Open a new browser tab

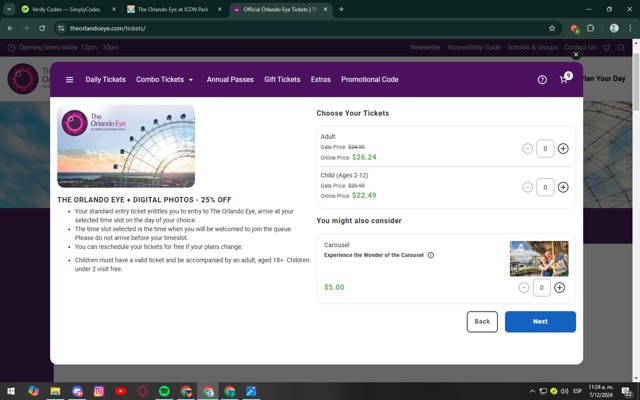pos(341,9)
